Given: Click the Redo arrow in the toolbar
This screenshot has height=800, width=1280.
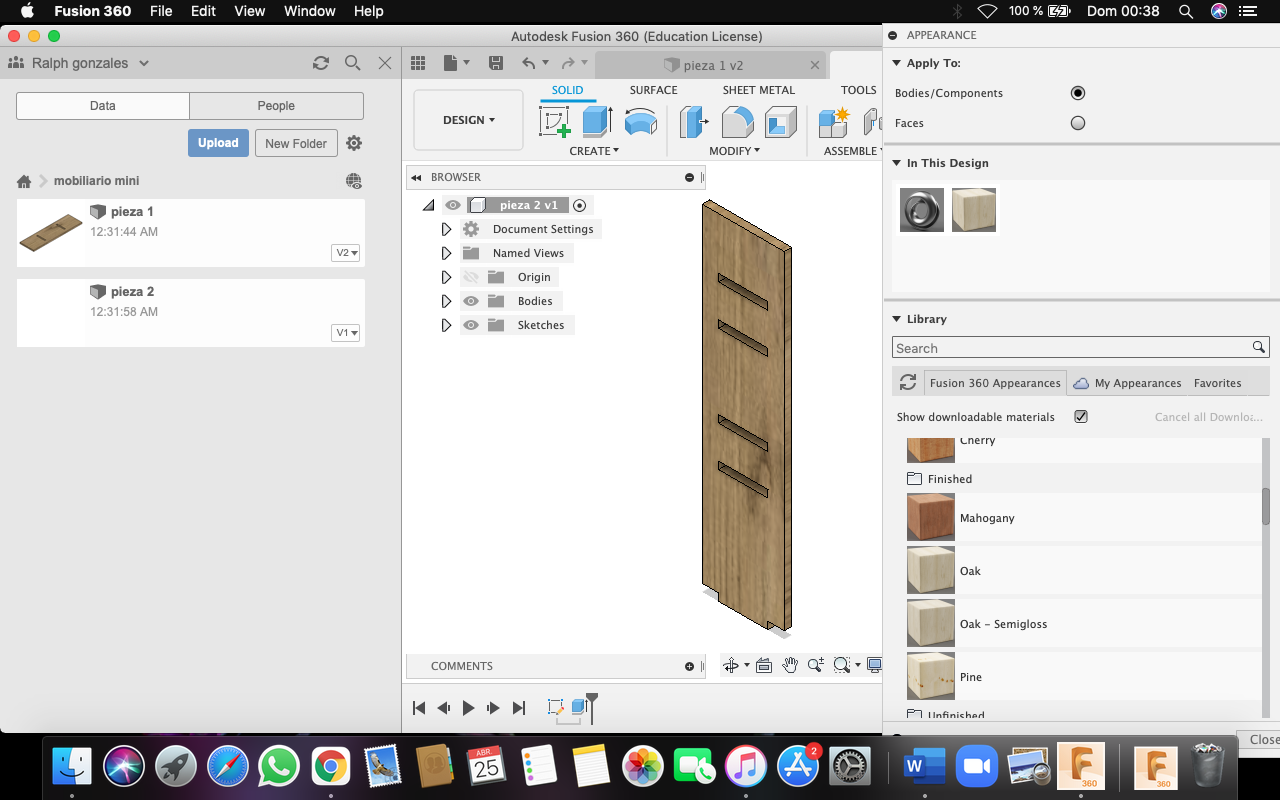Looking at the screenshot, I should [568, 63].
